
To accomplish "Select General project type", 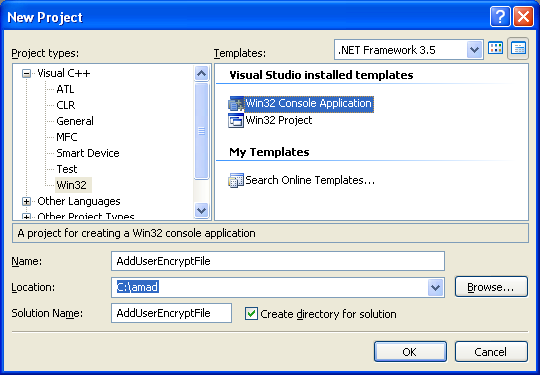I will coord(75,121).
